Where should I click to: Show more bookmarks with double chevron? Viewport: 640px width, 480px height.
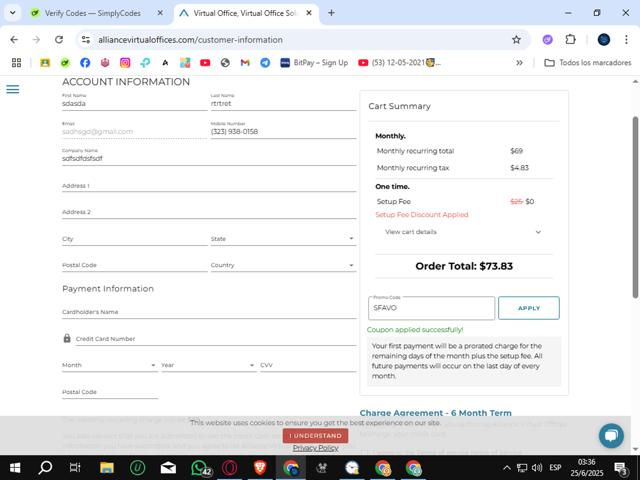[x=519, y=62]
